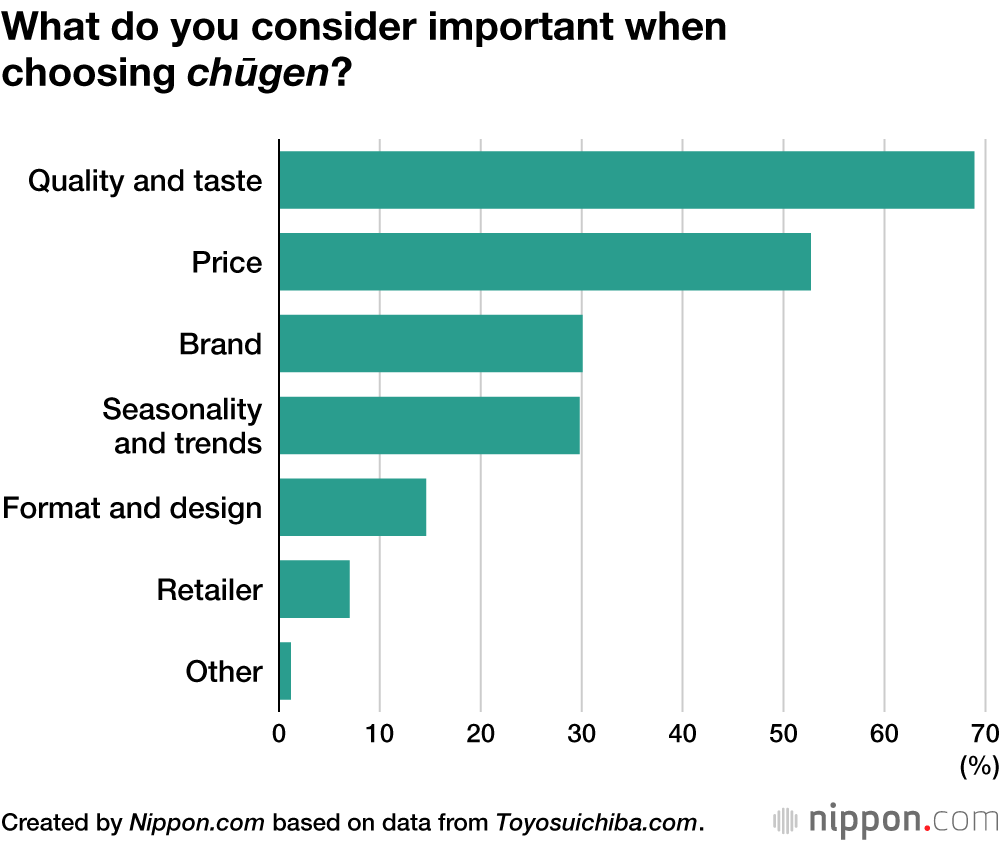Viewport: 1000px width, 842px height.
Task: Click the Format and design label
Action: click(x=132, y=508)
